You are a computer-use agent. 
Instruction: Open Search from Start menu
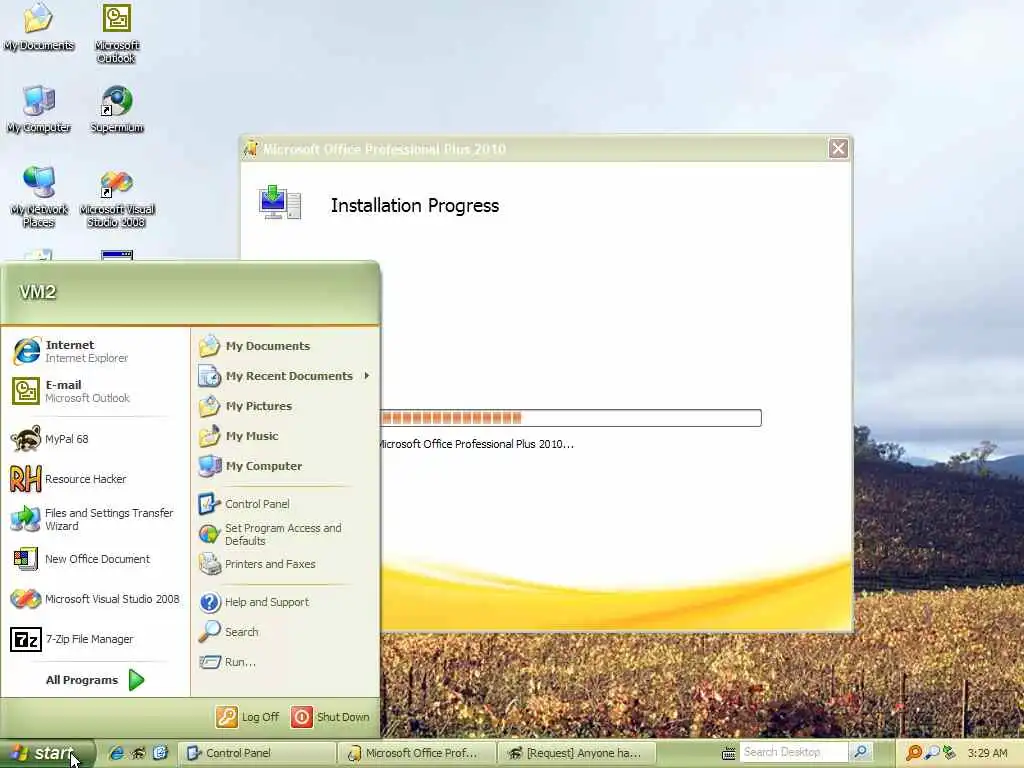[285, 632]
